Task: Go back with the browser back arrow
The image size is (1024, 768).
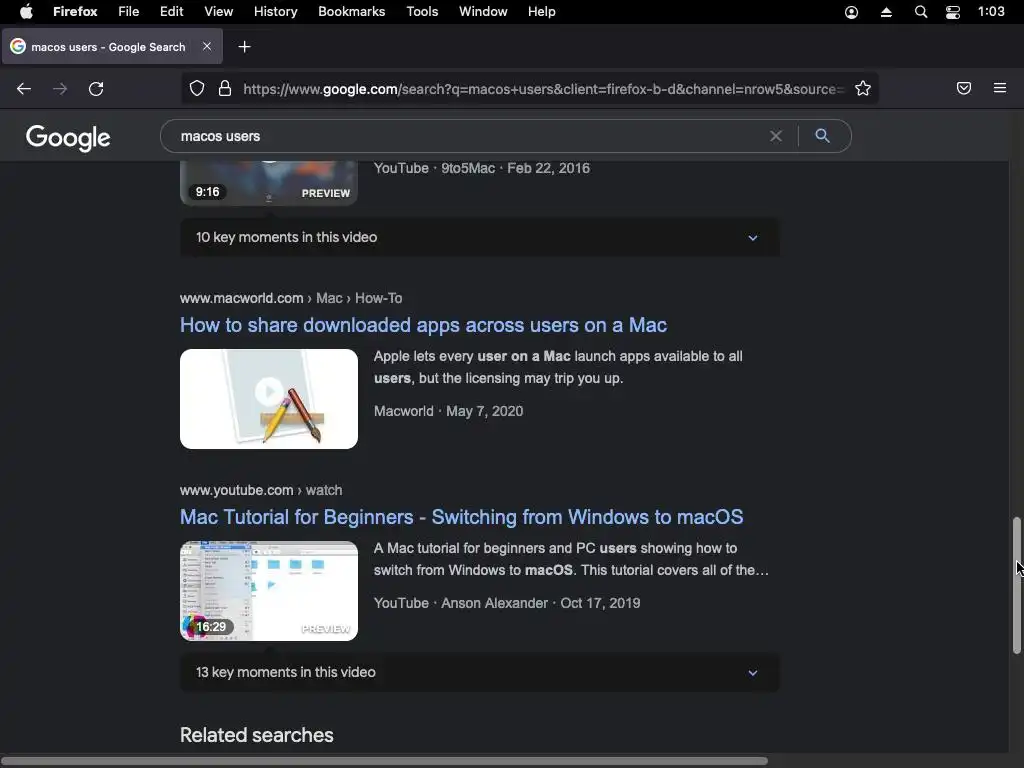Action: (24, 89)
